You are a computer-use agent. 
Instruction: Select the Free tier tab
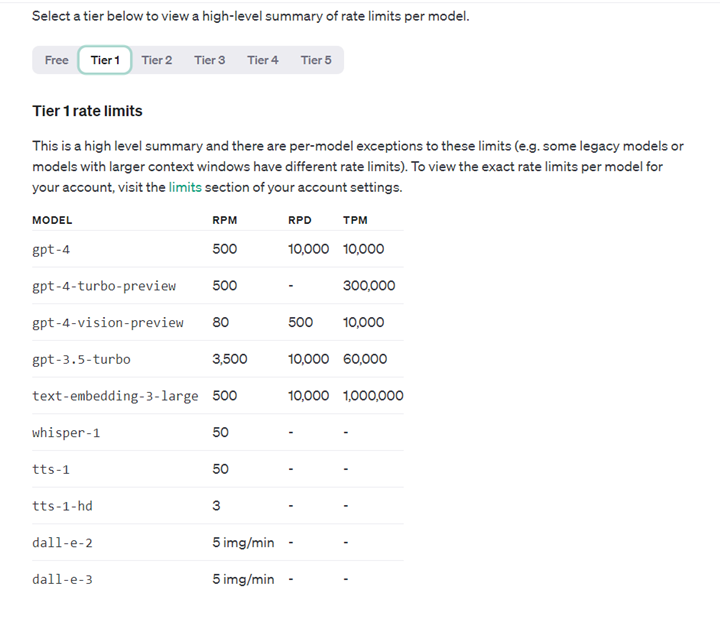tap(56, 60)
